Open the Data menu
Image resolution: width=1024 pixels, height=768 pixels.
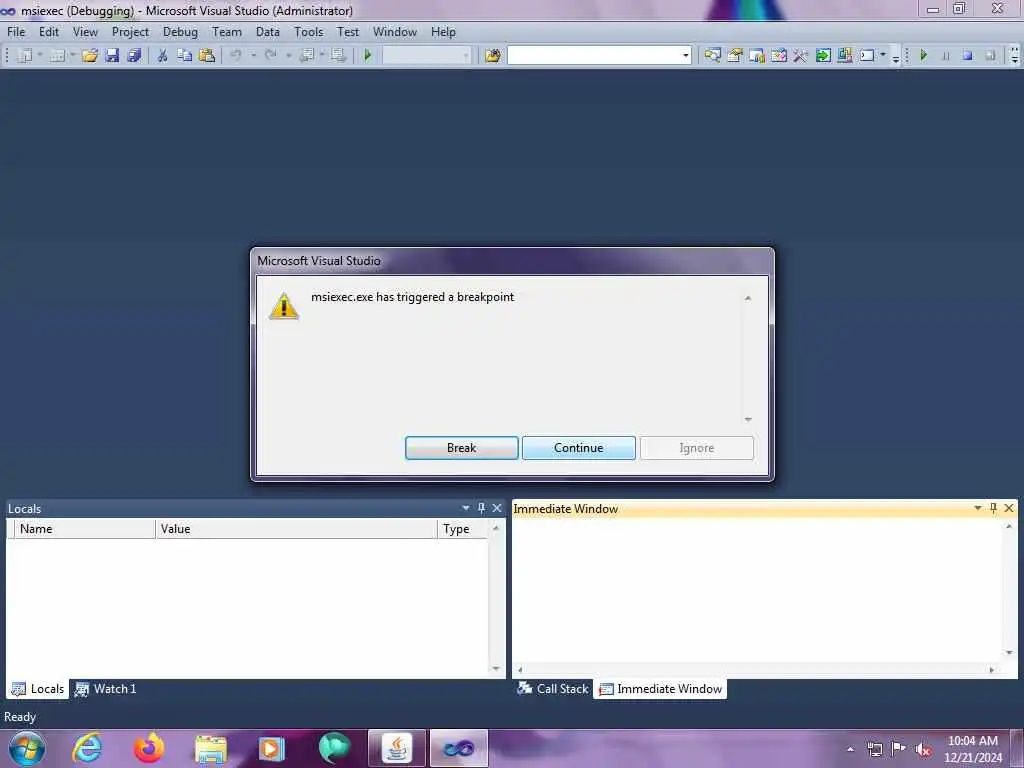pos(268,31)
